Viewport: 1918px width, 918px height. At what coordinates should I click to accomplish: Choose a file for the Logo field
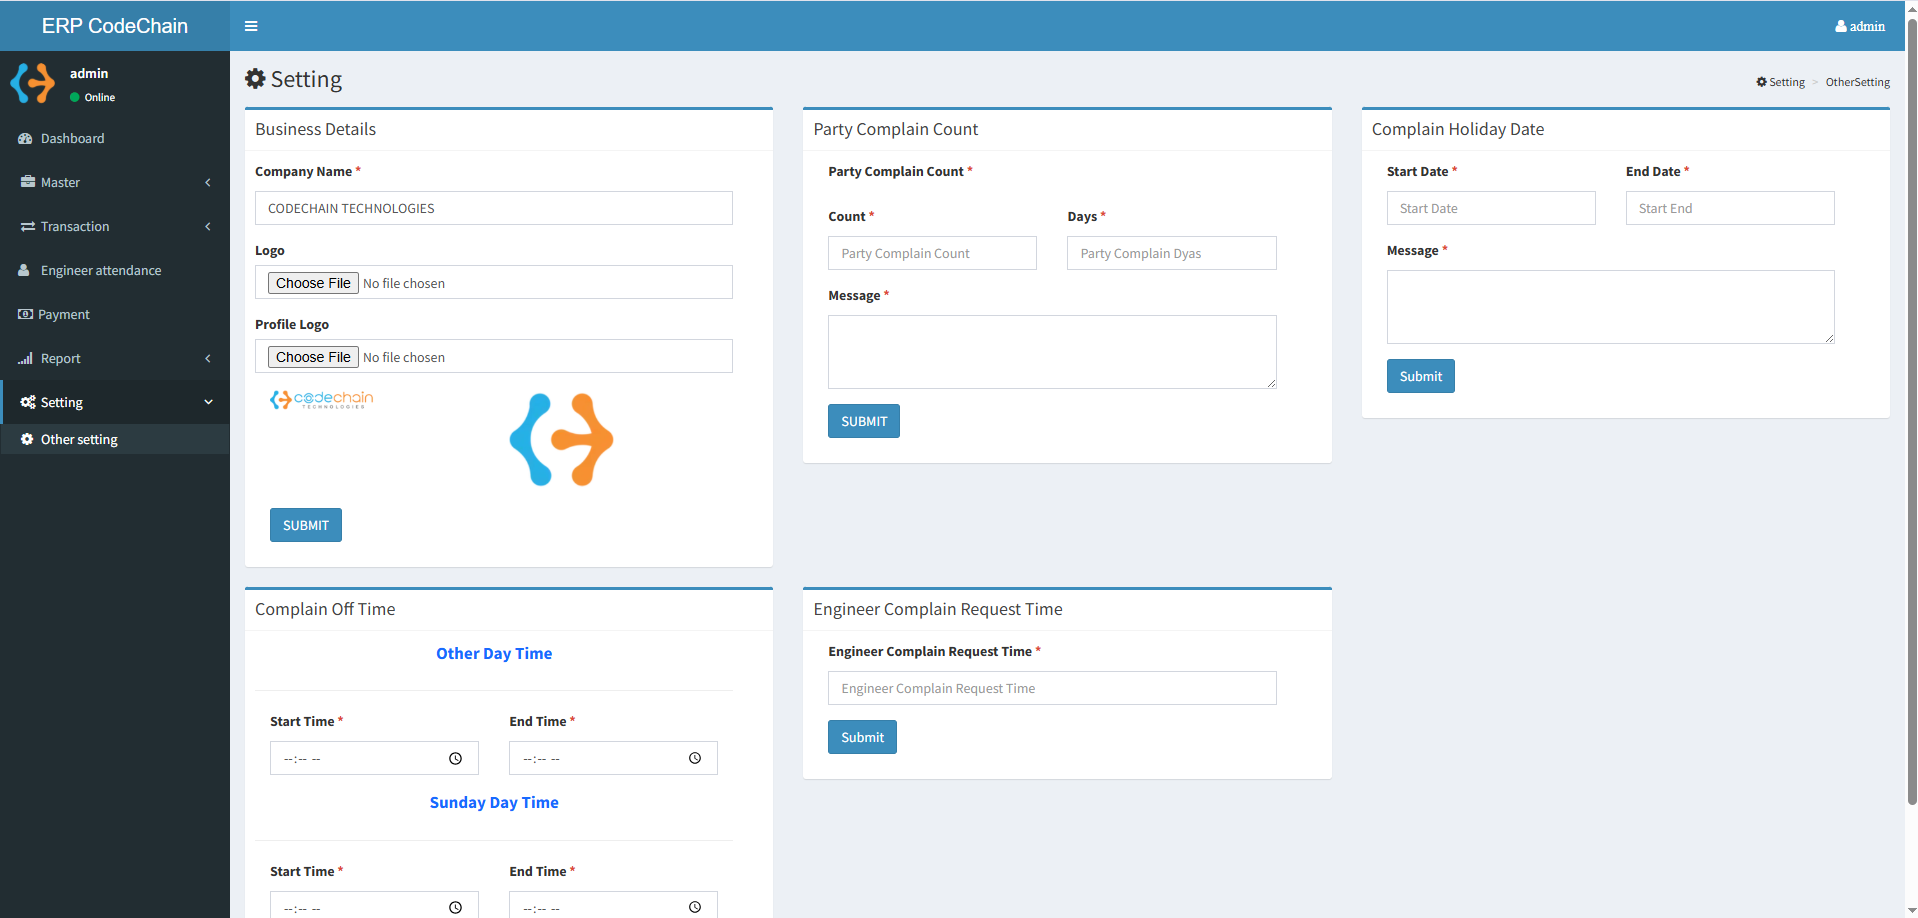[x=313, y=283]
